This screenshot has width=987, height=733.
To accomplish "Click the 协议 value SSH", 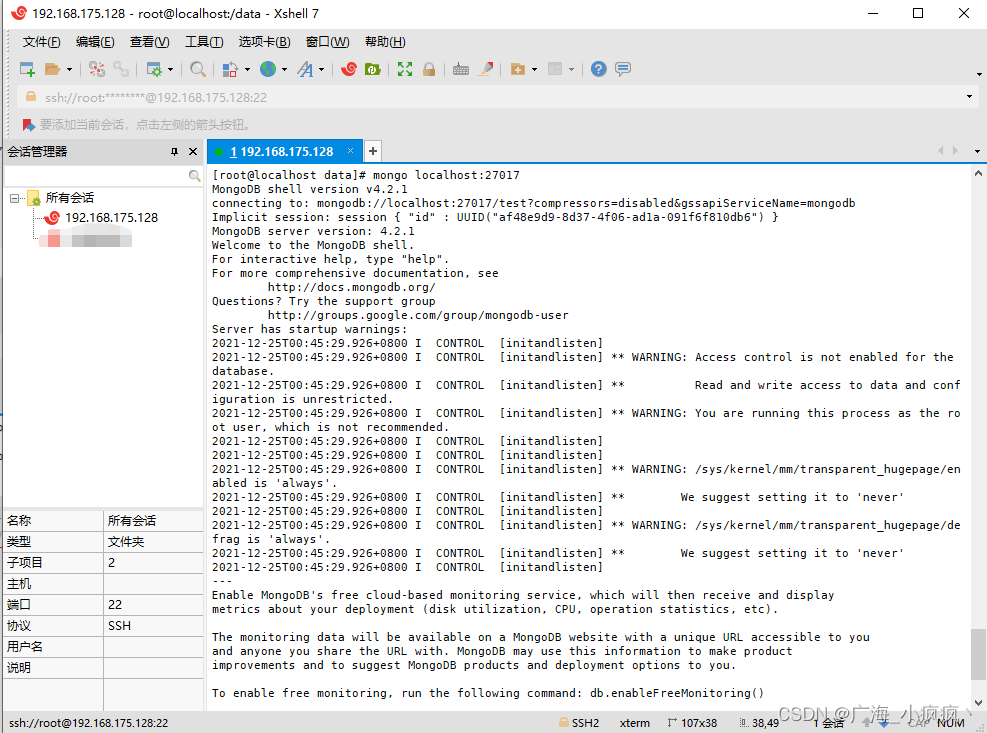I will (120, 626).
